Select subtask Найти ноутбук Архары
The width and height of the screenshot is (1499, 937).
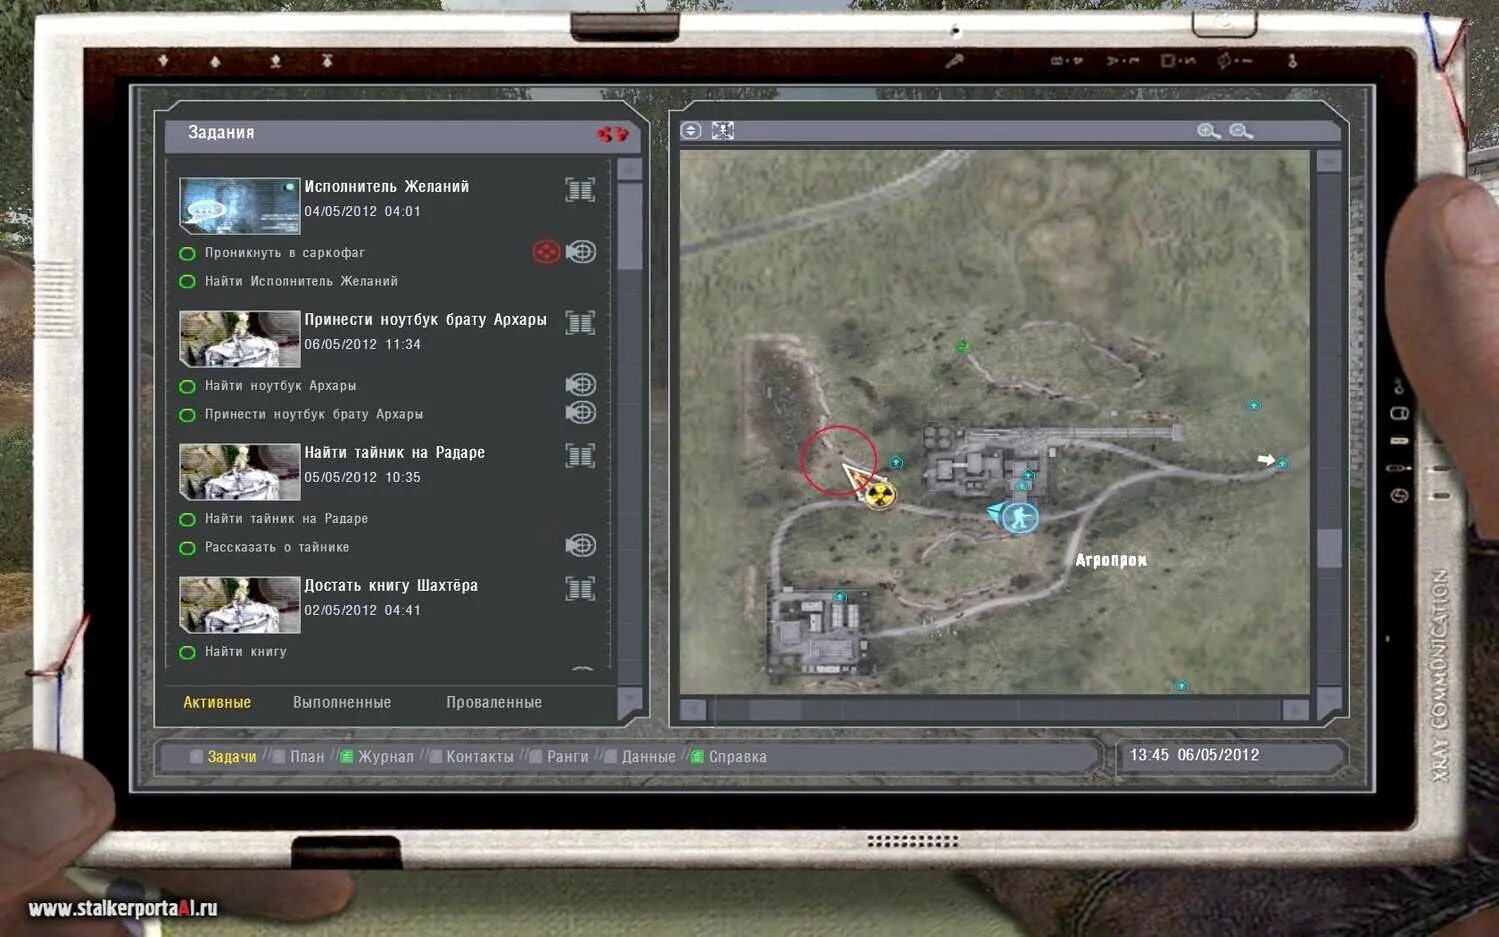tap(280, 386)
